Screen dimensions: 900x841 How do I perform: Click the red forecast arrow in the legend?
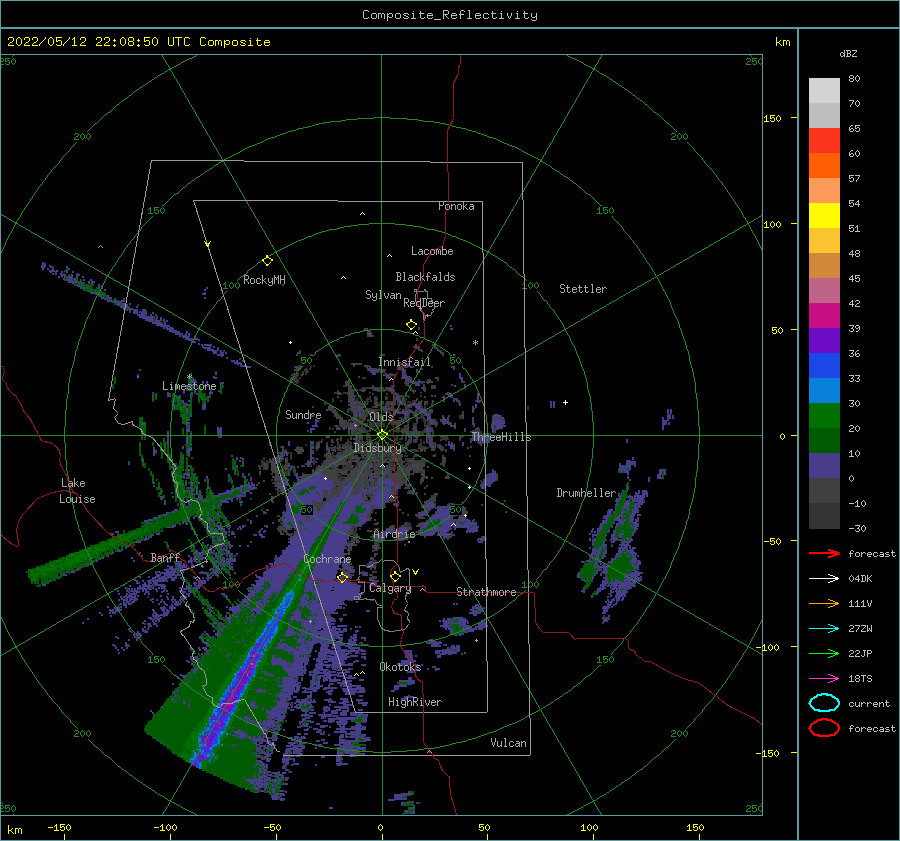824,553
